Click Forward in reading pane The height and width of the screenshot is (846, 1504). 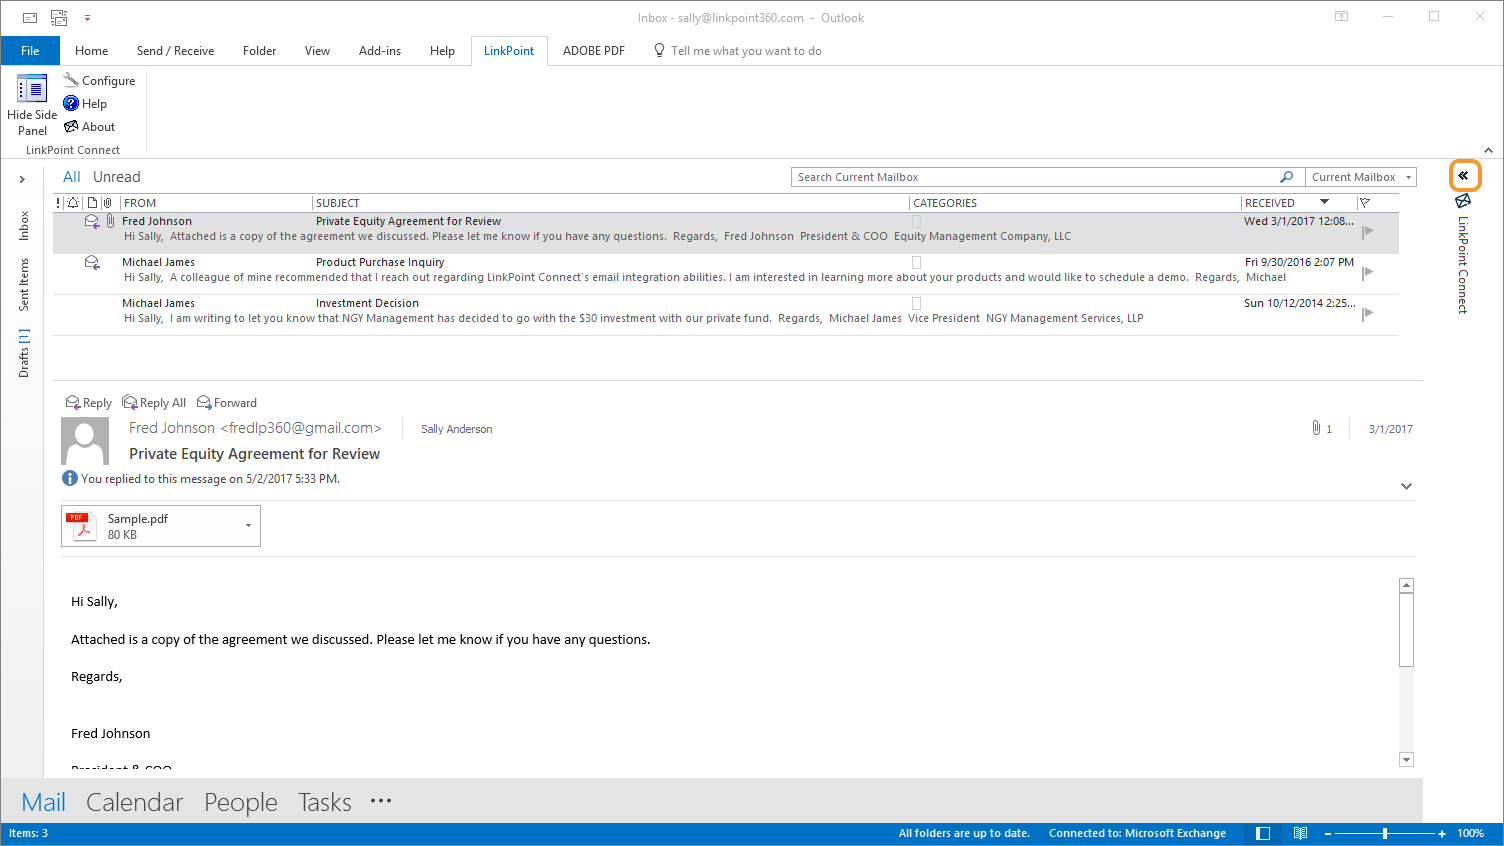pyautogui.click(x=227, y=402)
